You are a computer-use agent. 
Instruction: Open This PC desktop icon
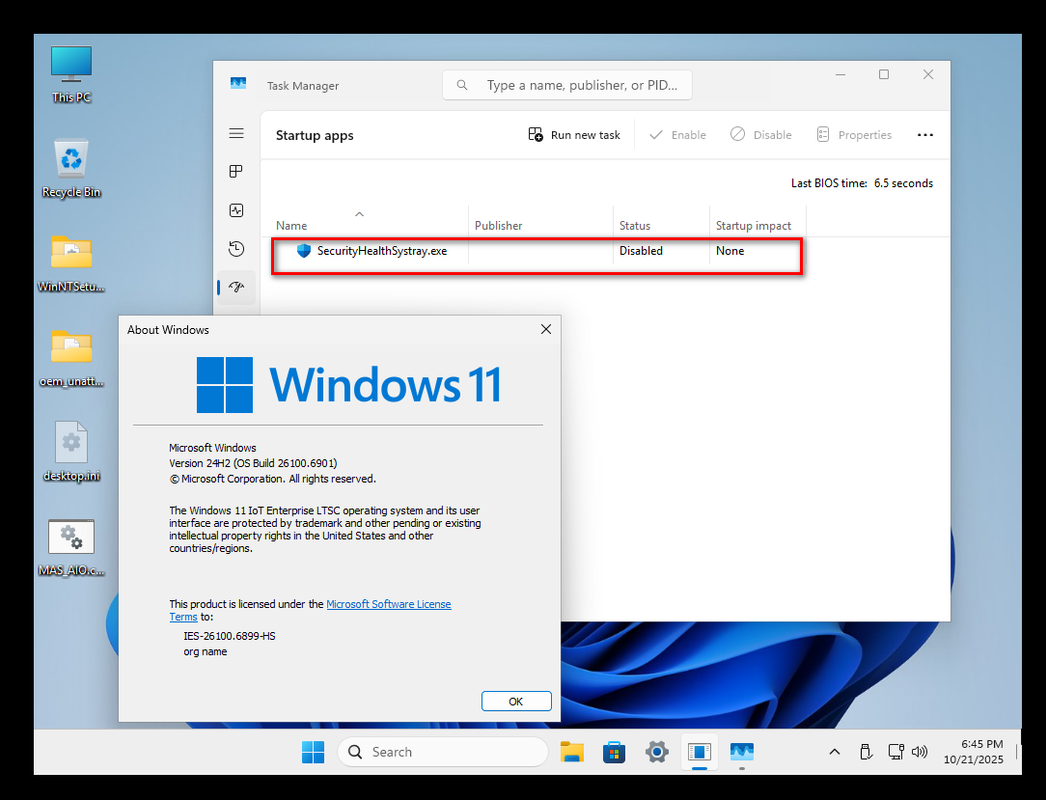tap(71, 74)
